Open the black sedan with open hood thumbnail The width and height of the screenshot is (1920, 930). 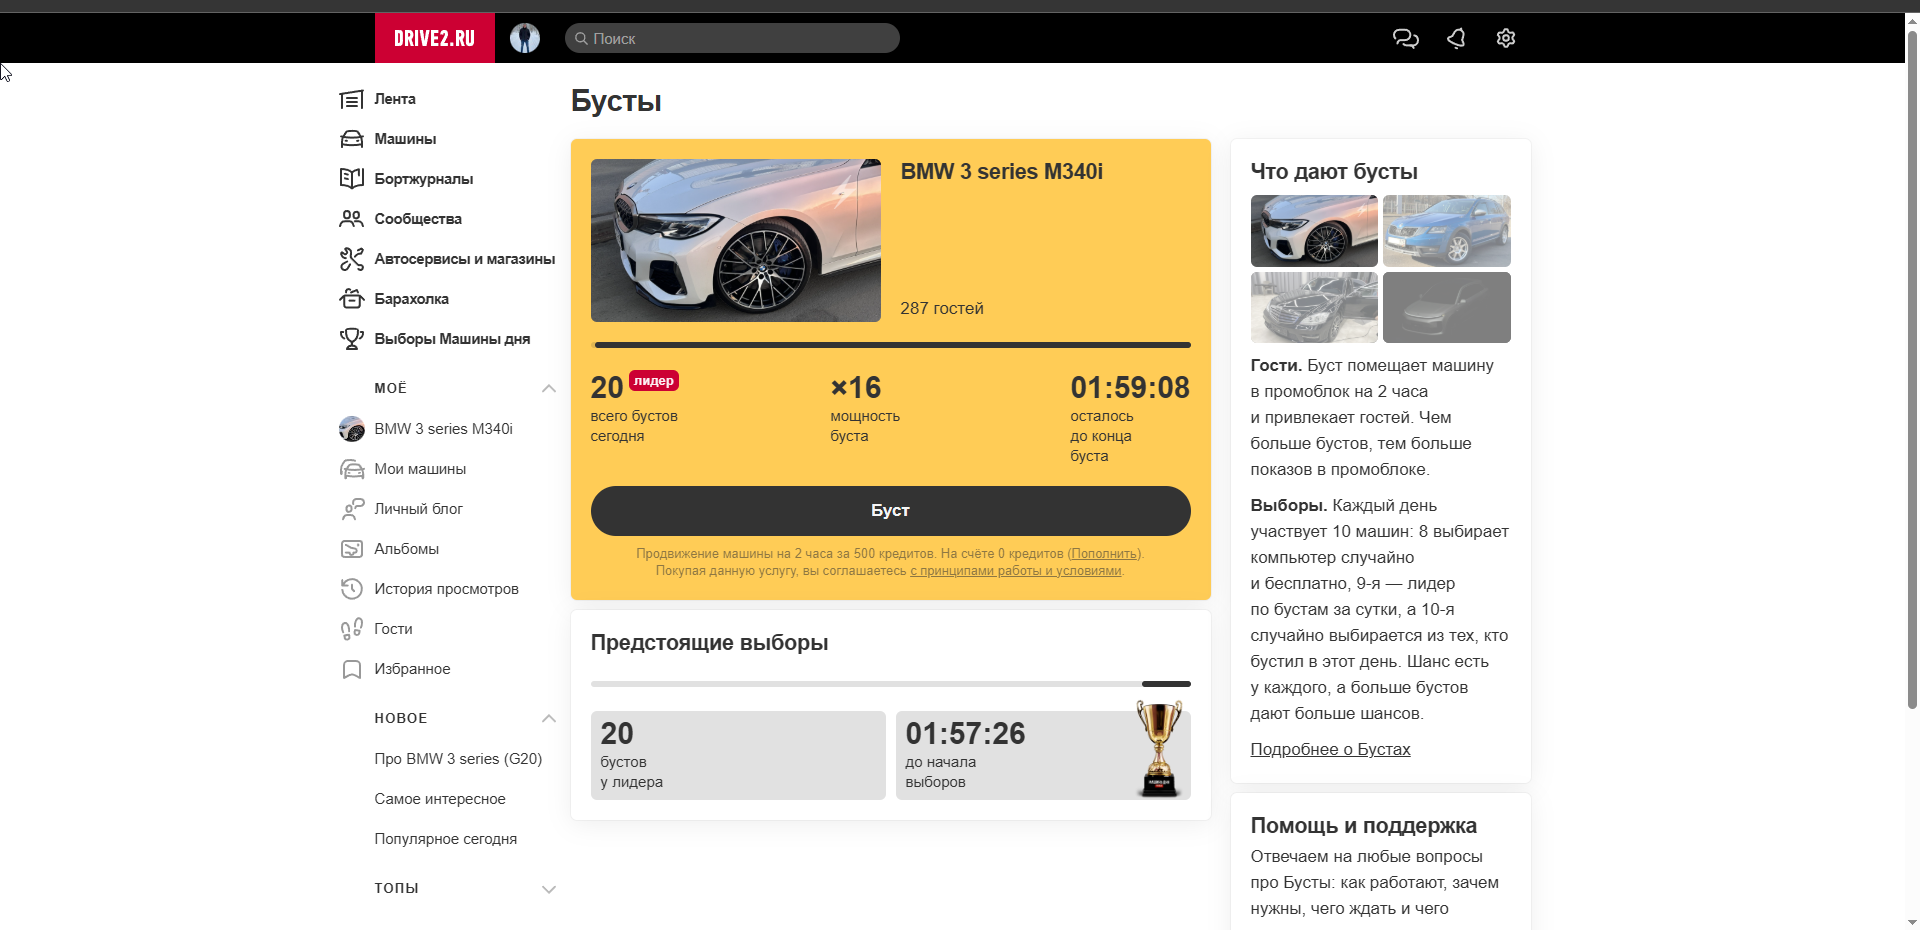[1314, 308]
